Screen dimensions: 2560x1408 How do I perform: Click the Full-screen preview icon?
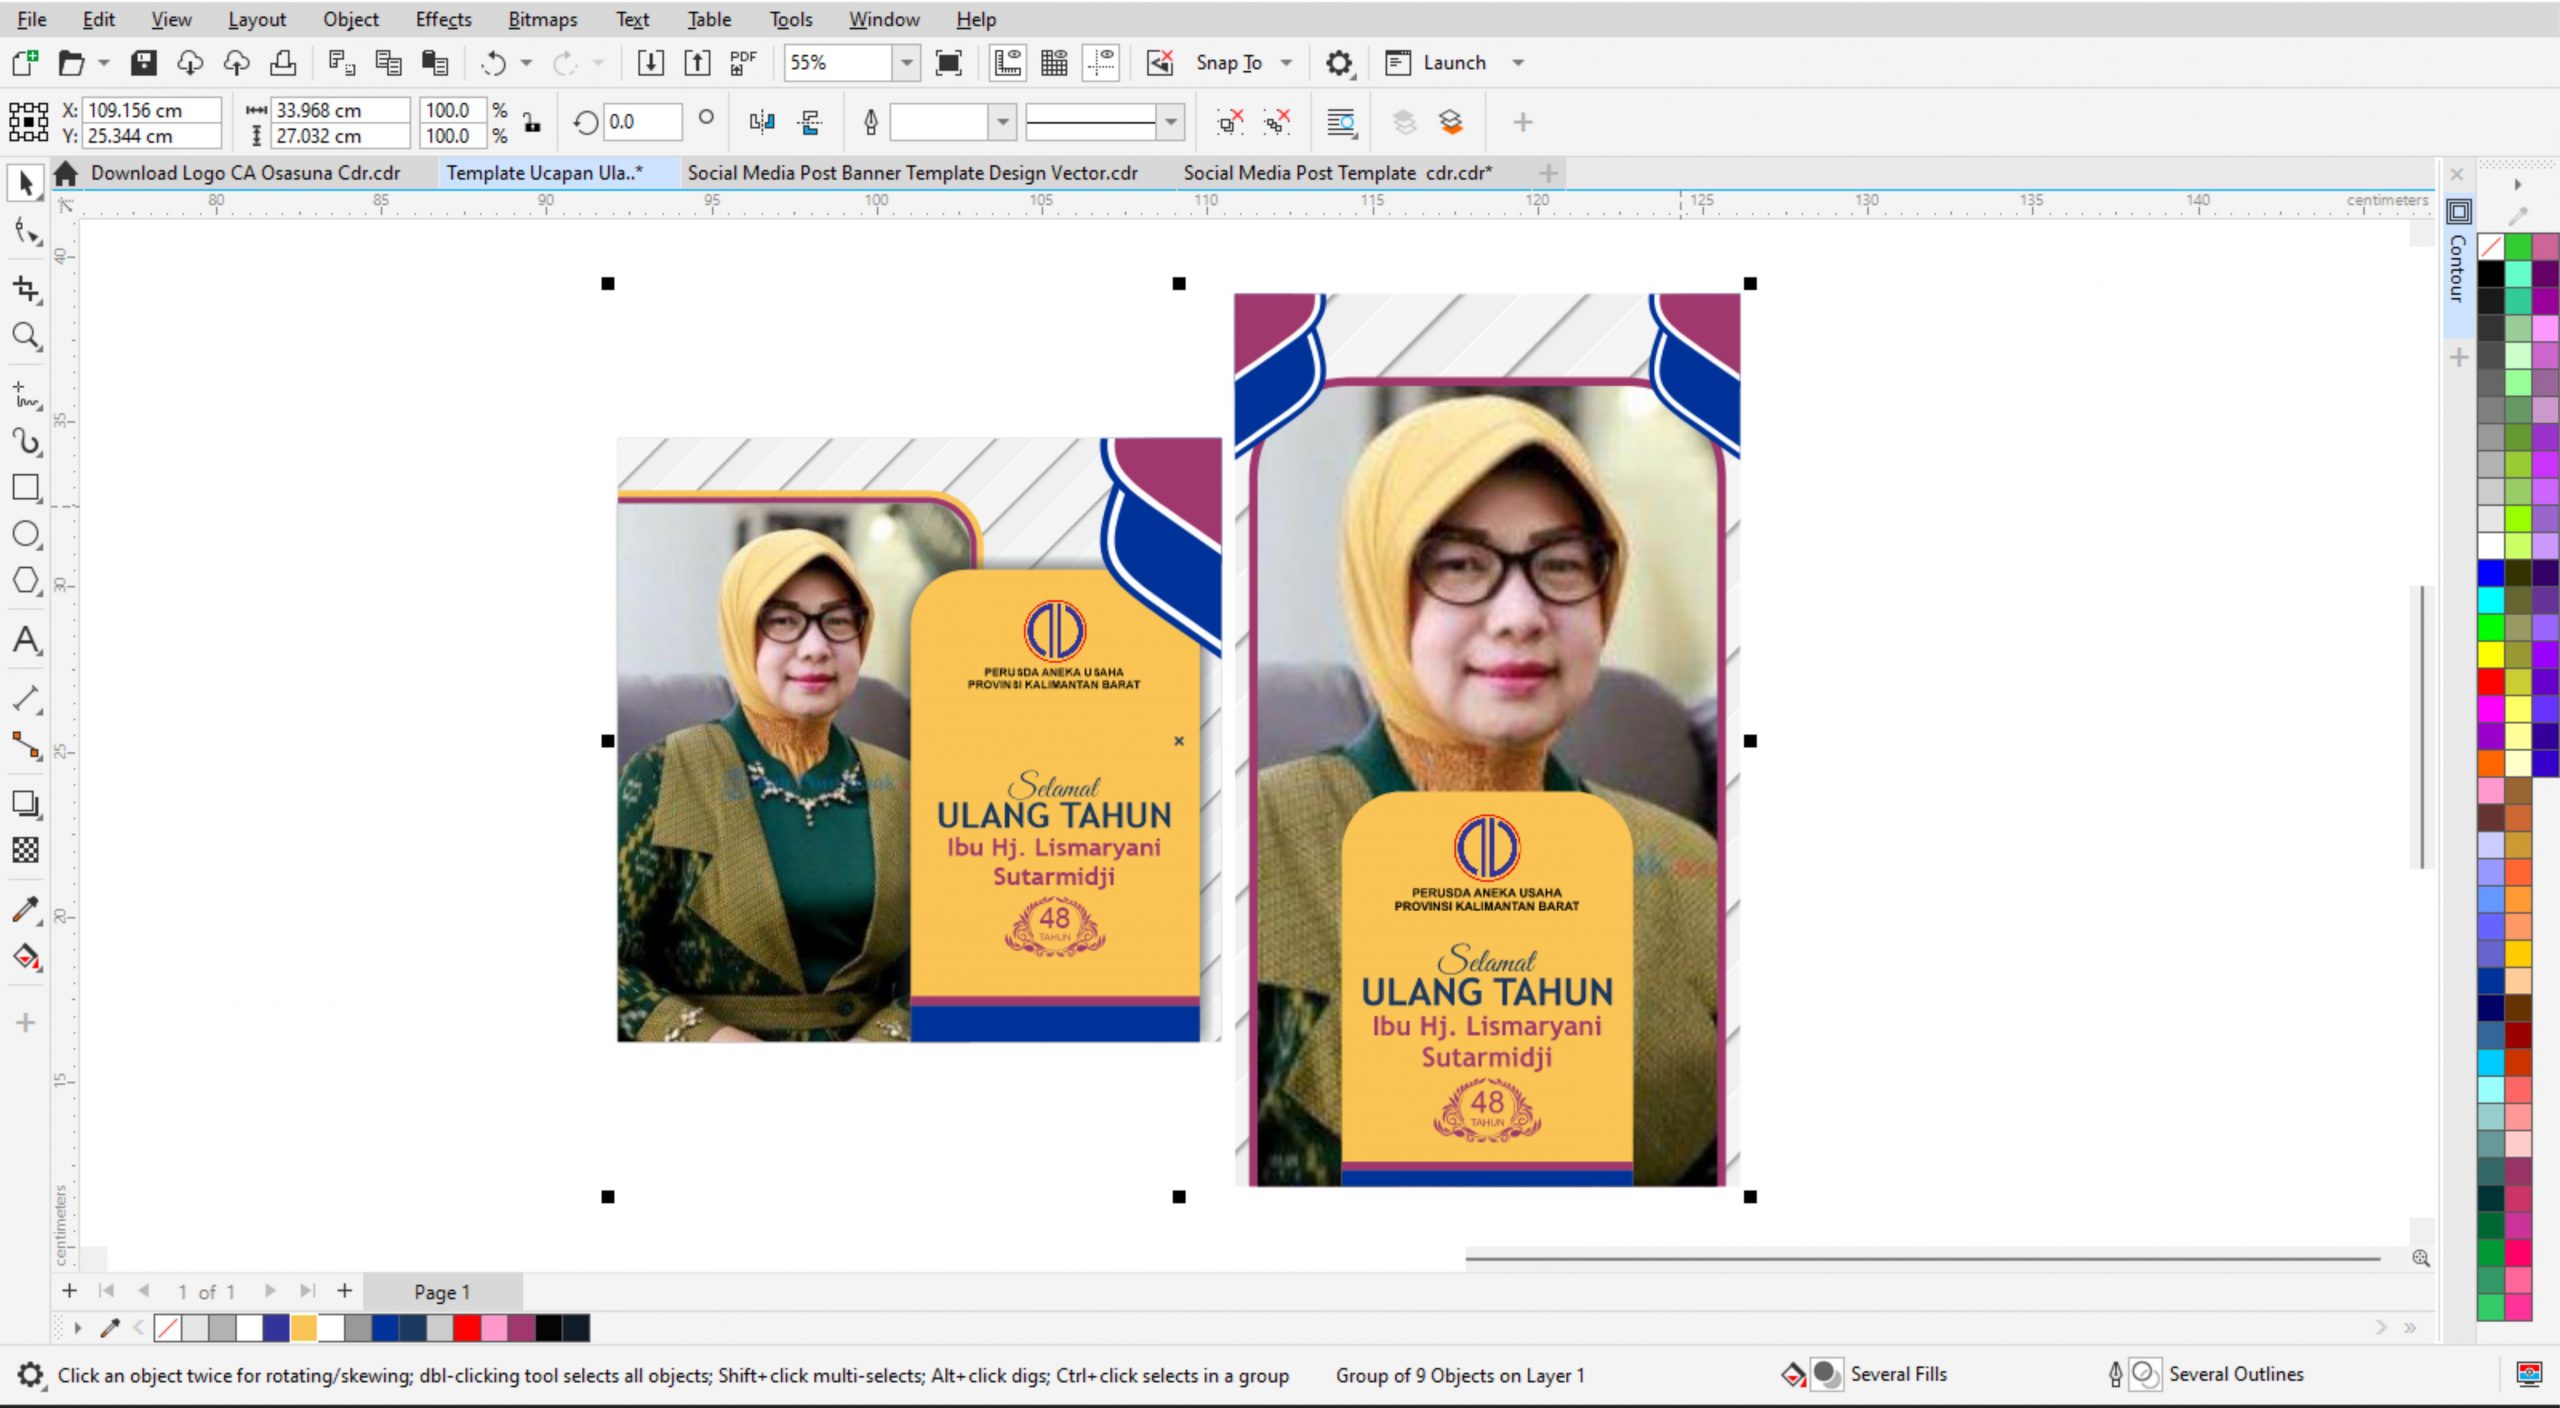(948, 63)
